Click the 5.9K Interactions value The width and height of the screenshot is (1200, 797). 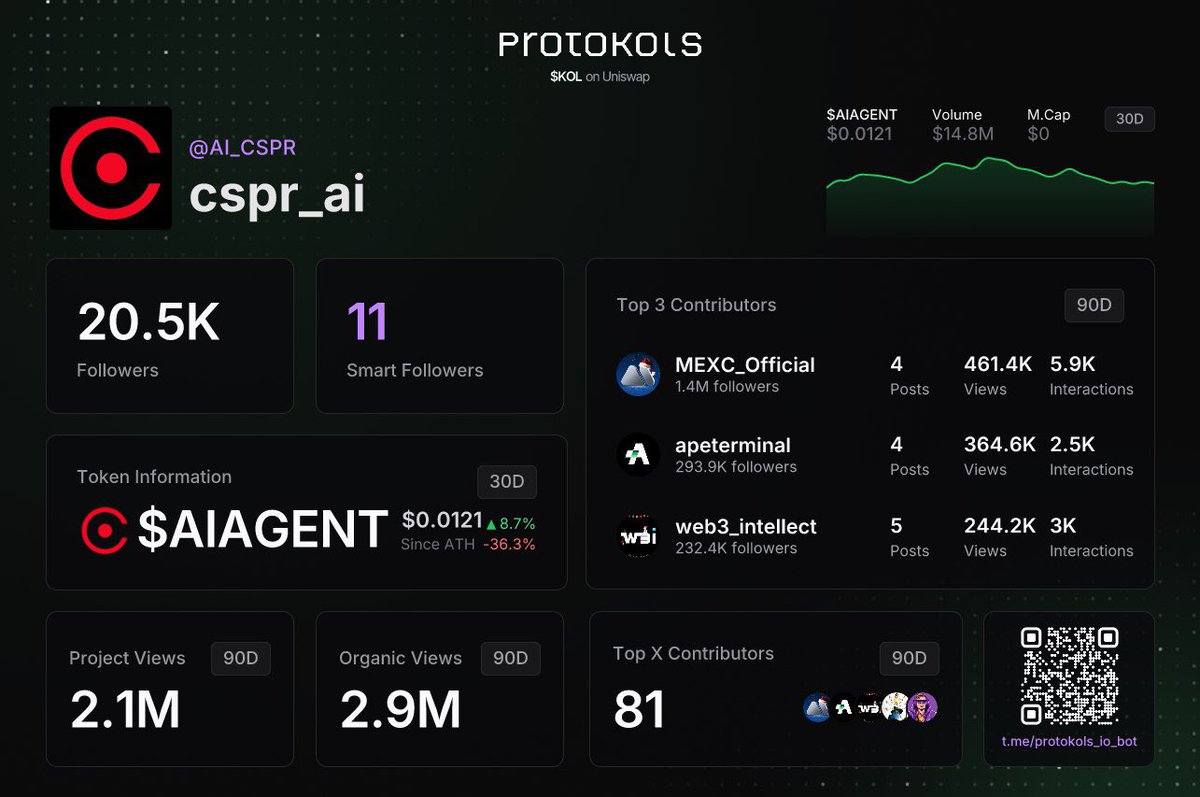point(1073,365)
